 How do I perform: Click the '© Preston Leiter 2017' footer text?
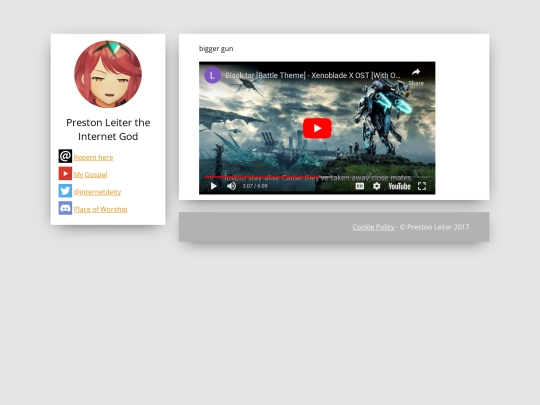click(434, 227)
